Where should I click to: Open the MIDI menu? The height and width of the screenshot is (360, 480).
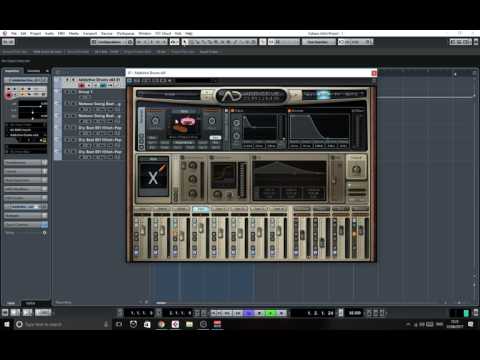[x=61, y=34]
